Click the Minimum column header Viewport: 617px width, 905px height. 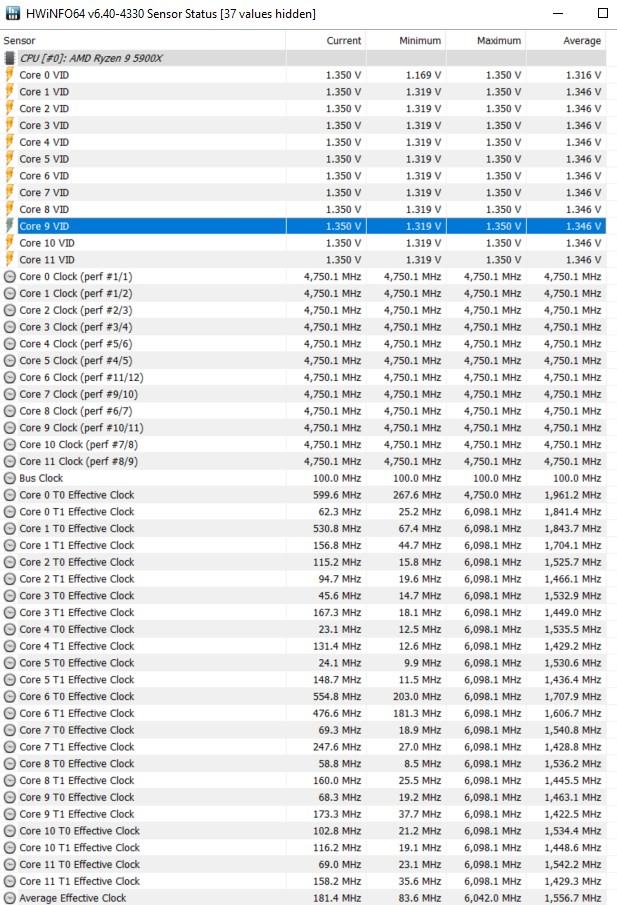pos(406,40)
